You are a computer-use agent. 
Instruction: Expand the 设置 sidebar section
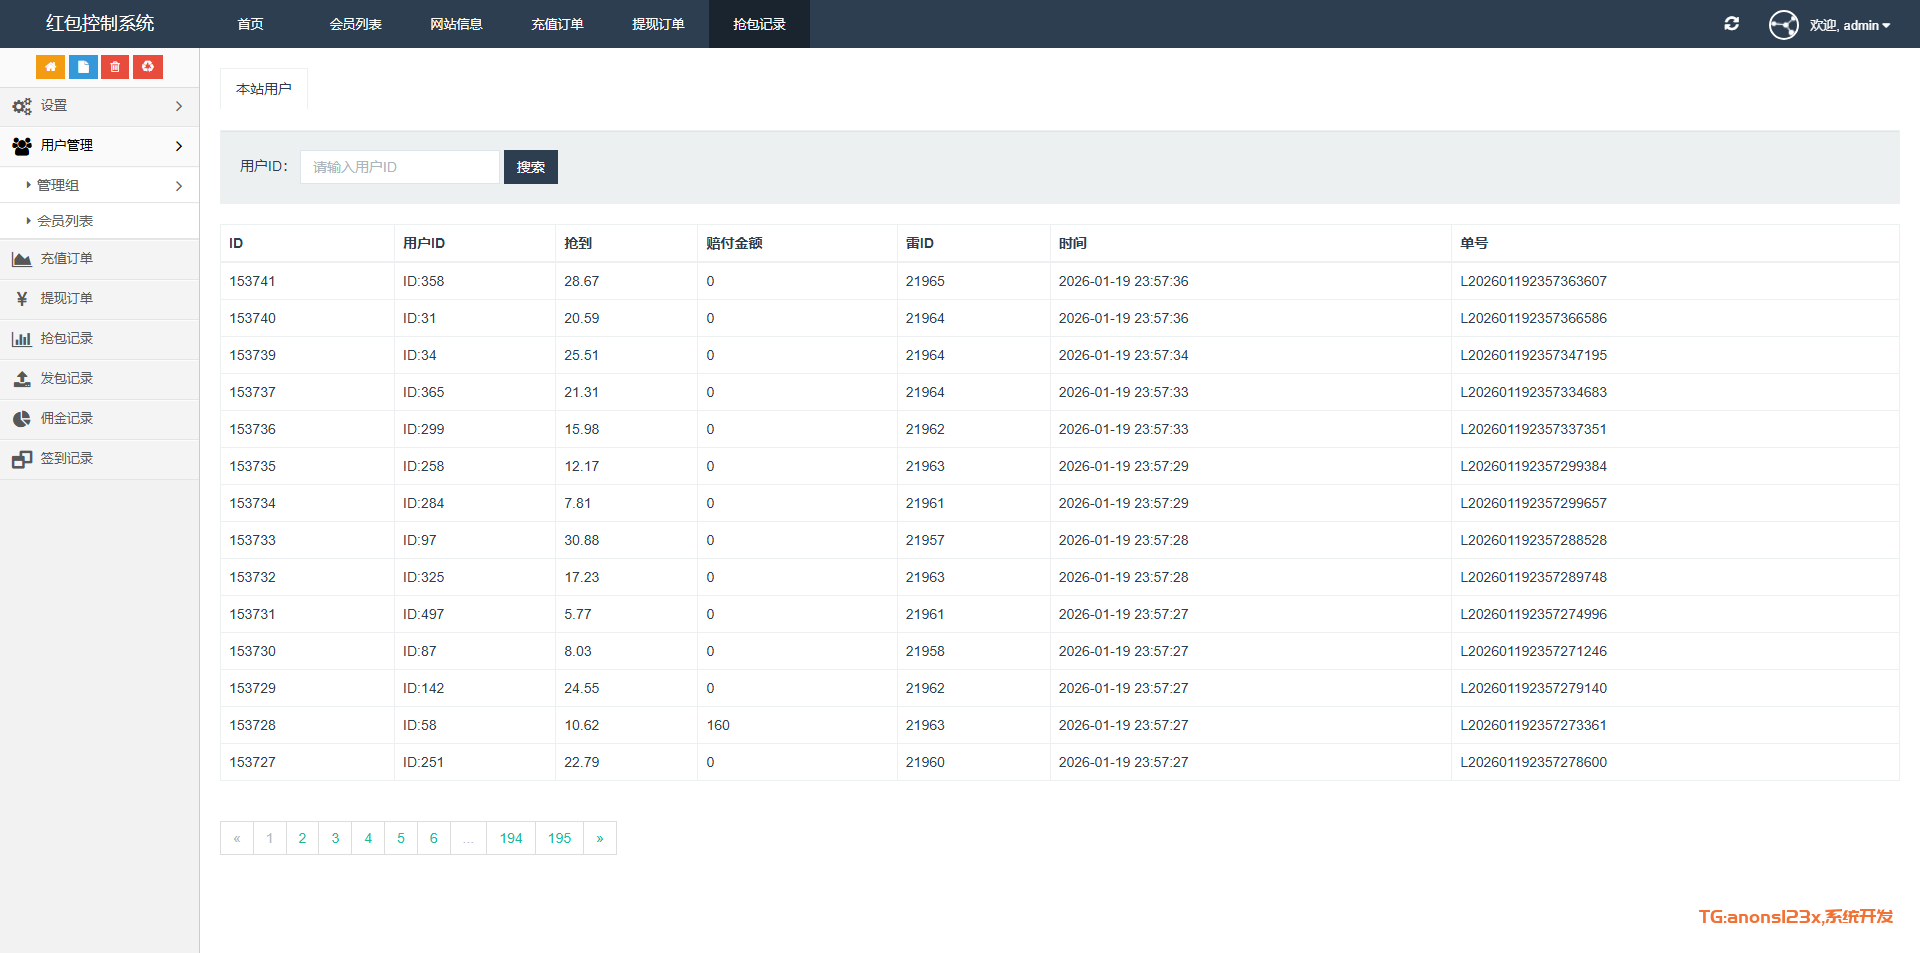[x=99, y=106]
